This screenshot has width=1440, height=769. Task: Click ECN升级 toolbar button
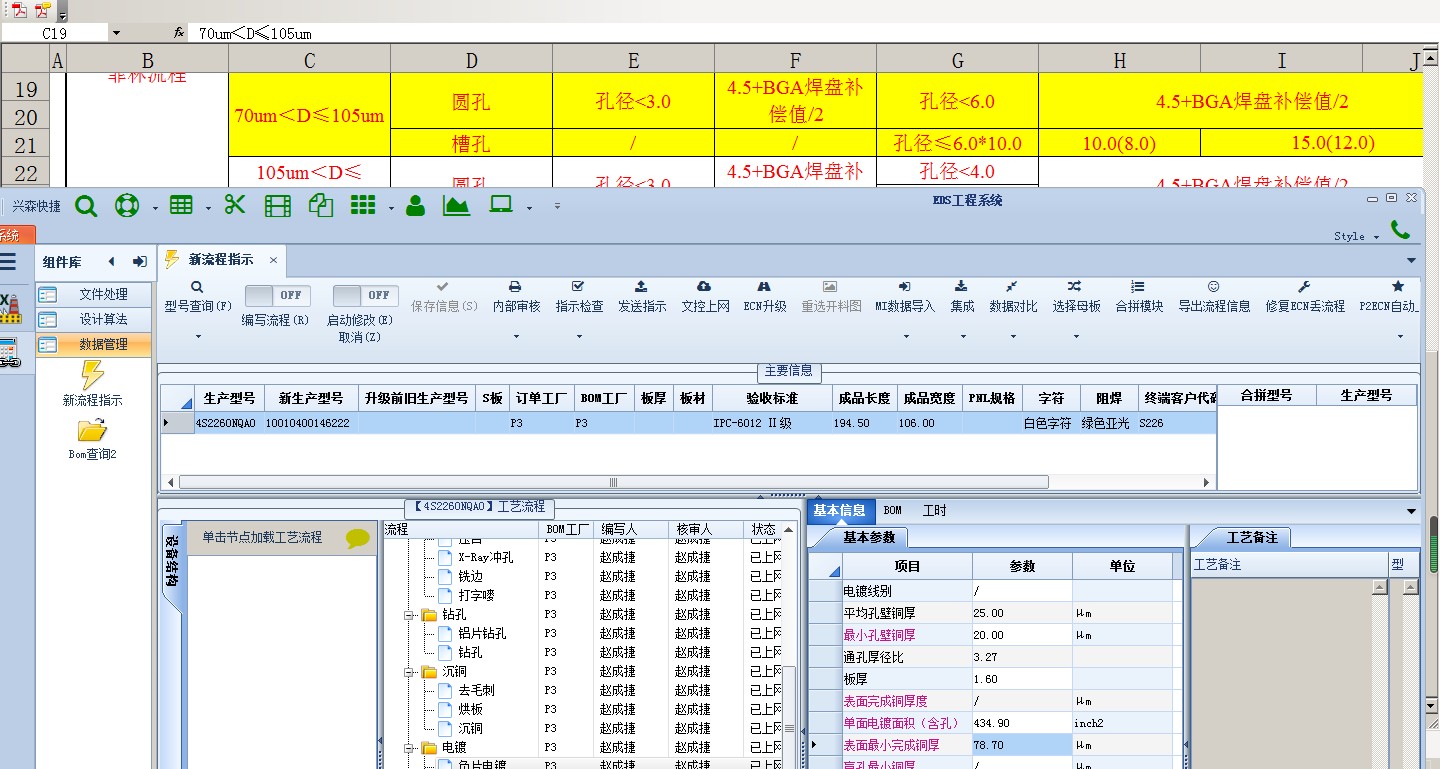[765, 297]
